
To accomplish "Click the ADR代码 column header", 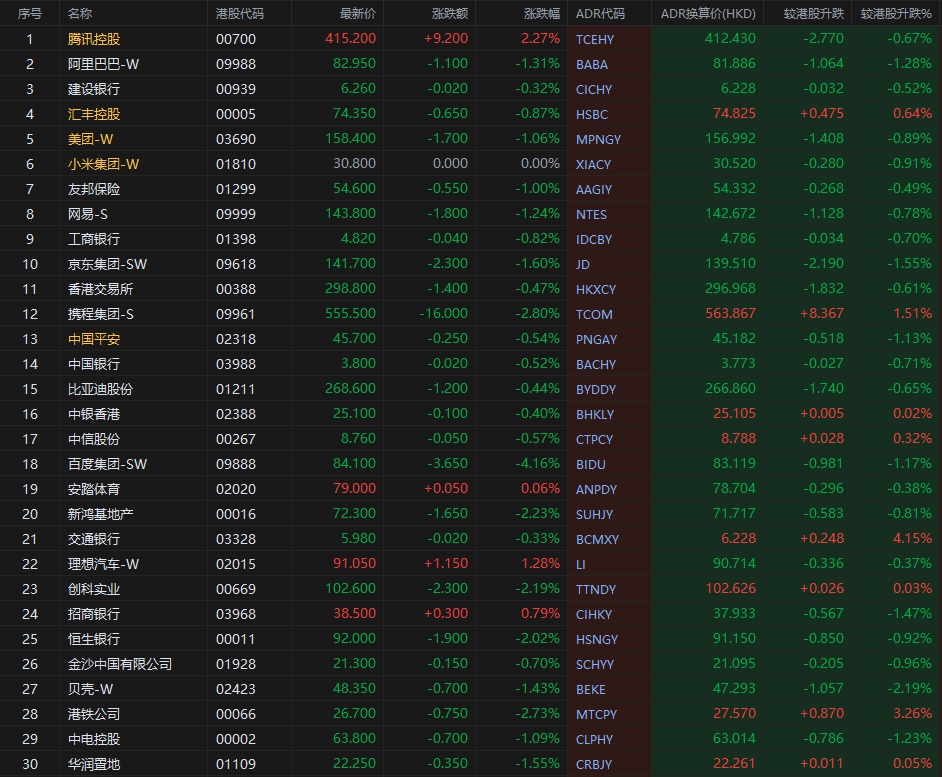I will pos(600,13).
